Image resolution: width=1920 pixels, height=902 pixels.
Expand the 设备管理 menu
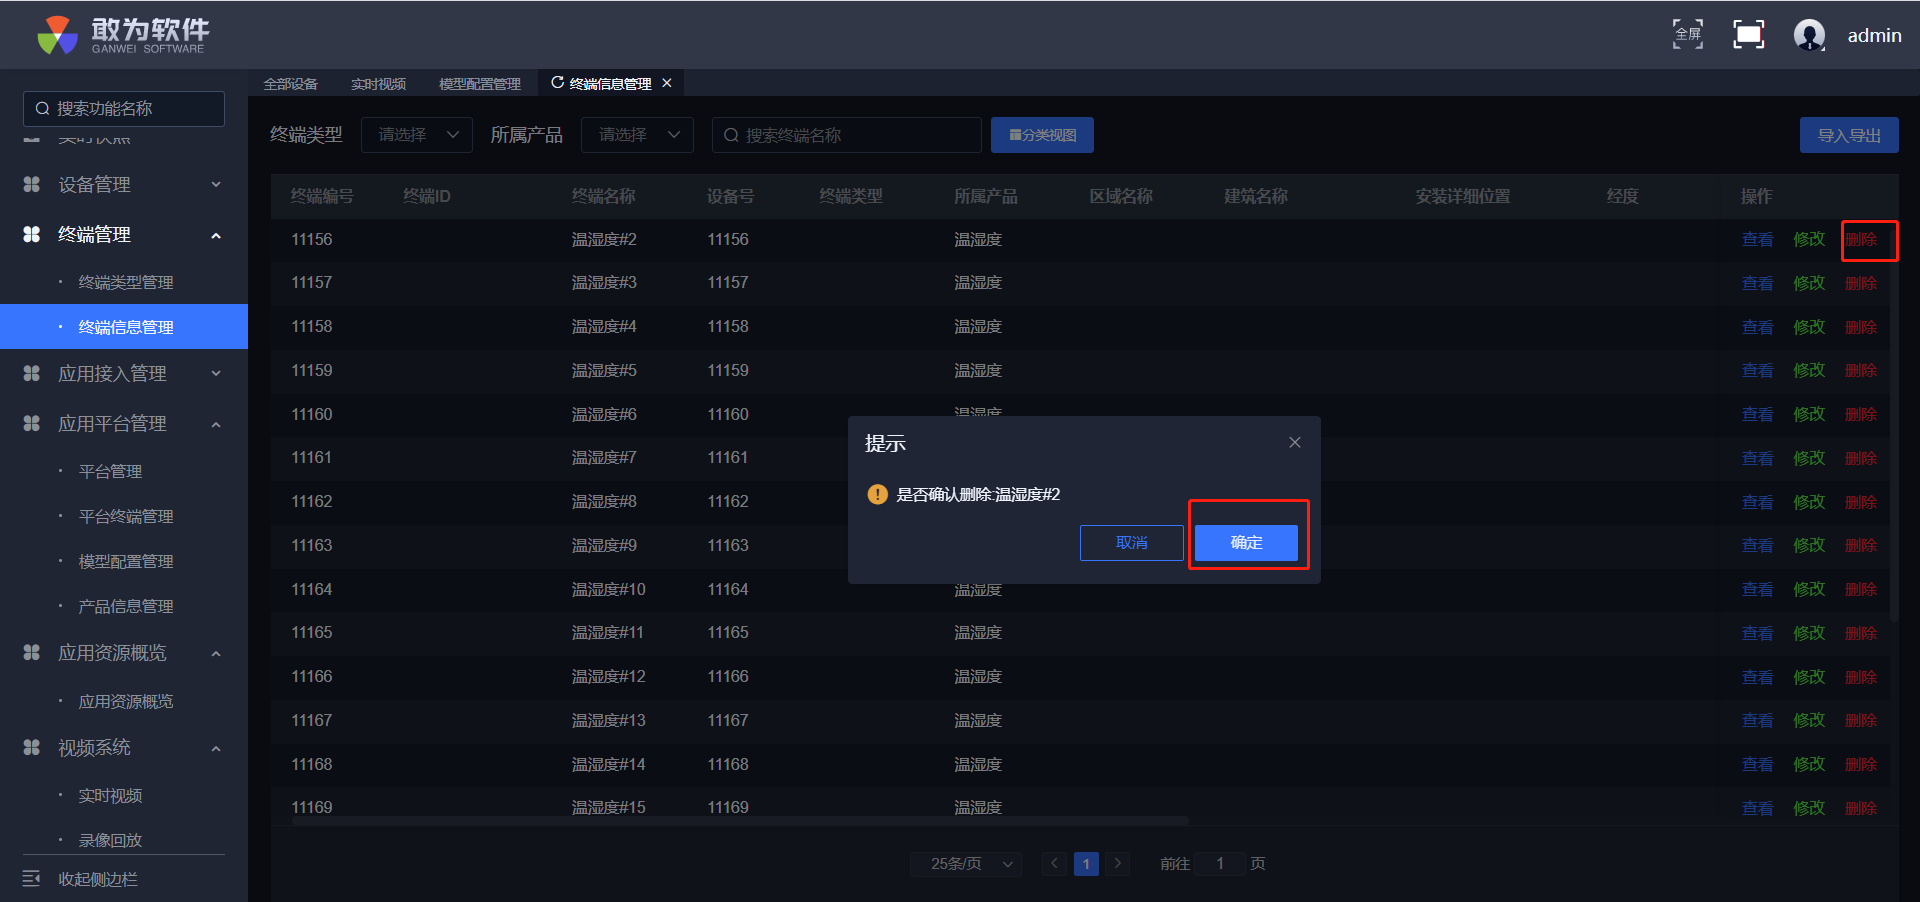point(216,184)
